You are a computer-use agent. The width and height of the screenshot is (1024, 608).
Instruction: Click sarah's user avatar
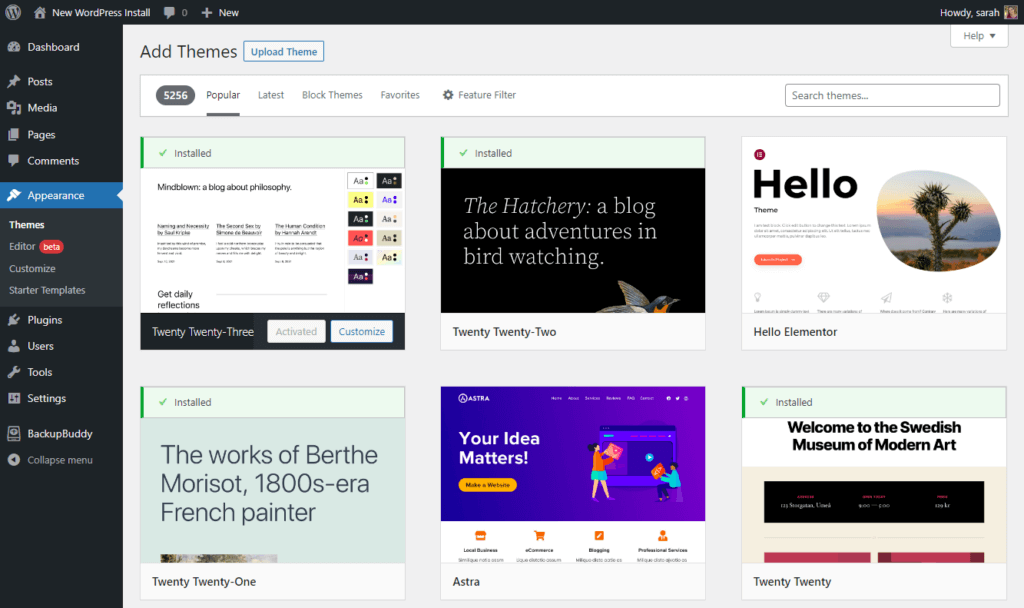pos(1010,12)
